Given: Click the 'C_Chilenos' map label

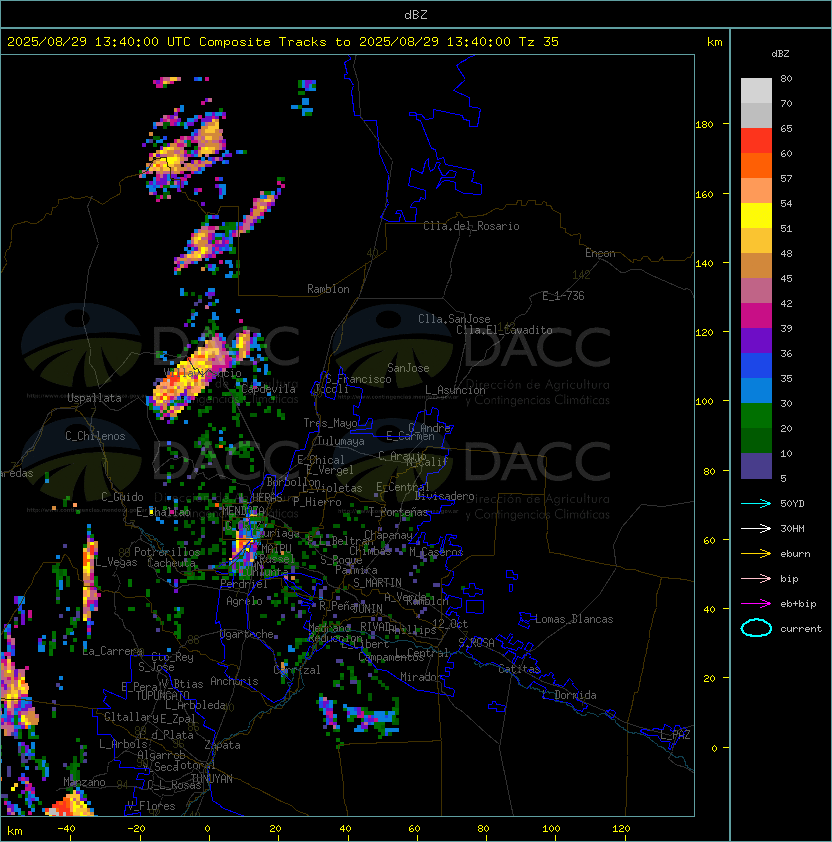Looking at the screenshot, I should pos(95,436).
